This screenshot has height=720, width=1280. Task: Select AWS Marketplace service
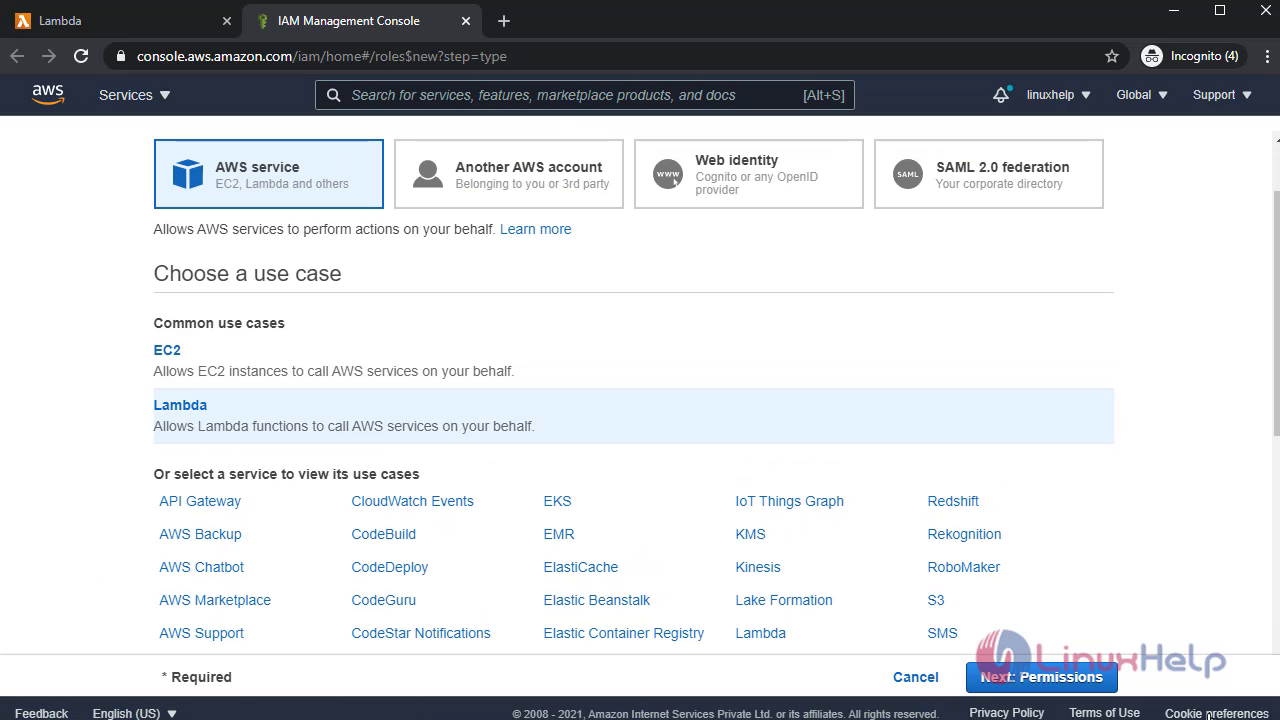[x=215, y=600]
